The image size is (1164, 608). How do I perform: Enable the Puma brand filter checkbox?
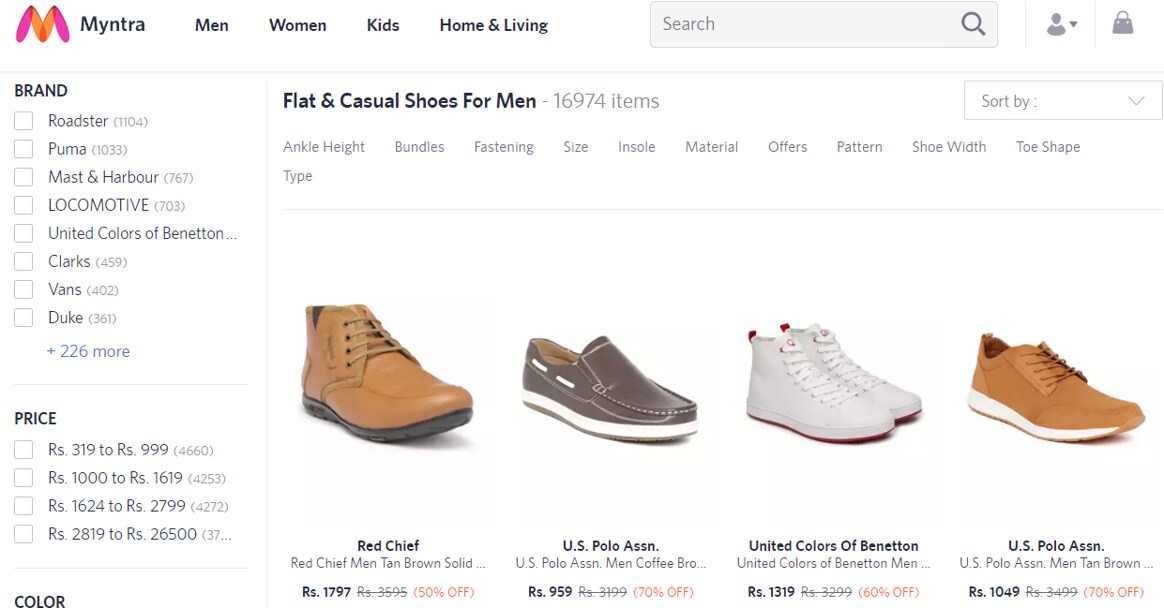point(24,149)
